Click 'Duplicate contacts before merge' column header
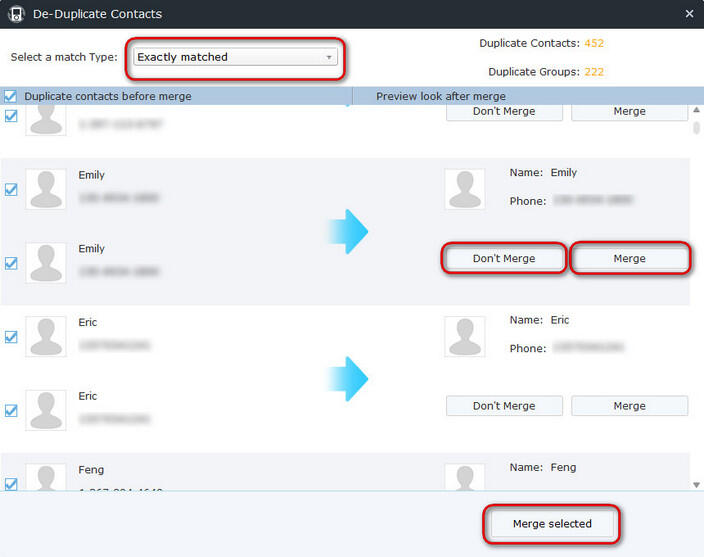Viewport: 704px width, 557px height. [x=107, y=96]
